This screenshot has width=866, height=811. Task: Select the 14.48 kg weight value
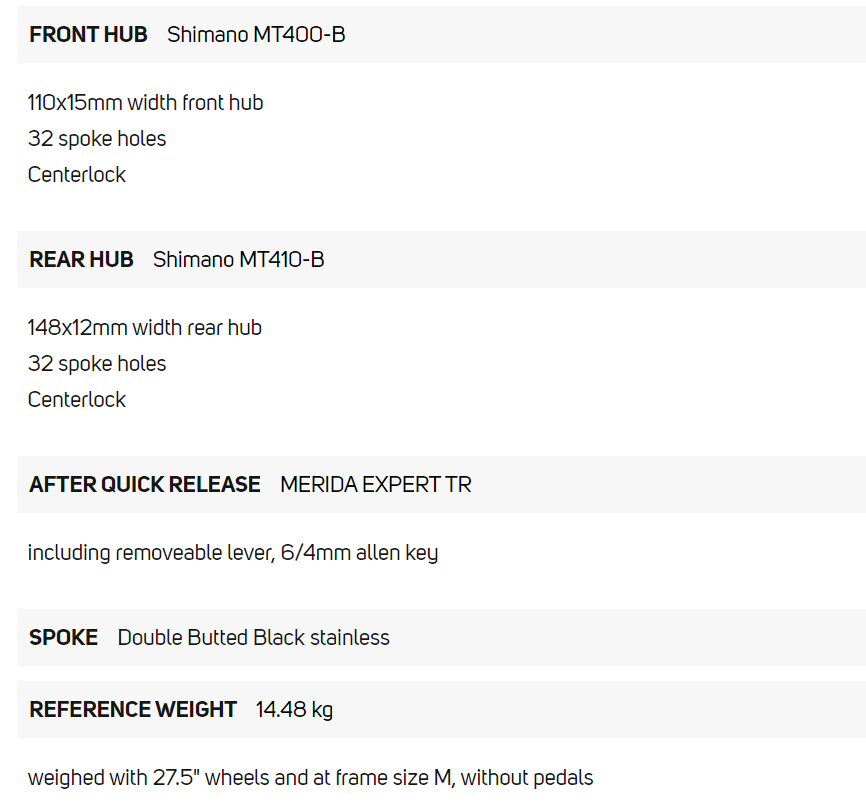pyautogui.click(x=294, y=710)
